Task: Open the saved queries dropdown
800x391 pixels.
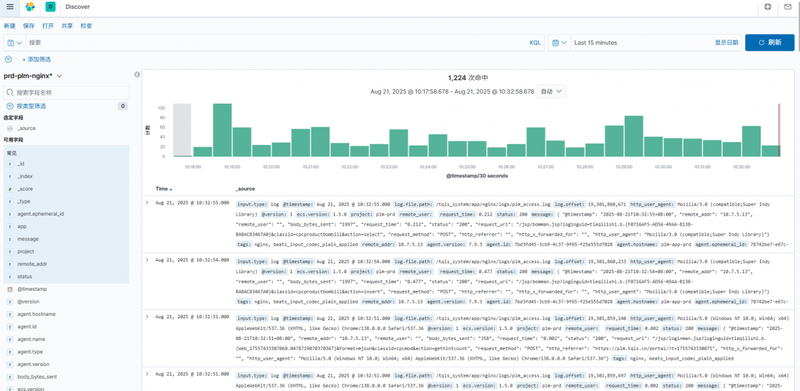Action: click(x=15, y=43)
